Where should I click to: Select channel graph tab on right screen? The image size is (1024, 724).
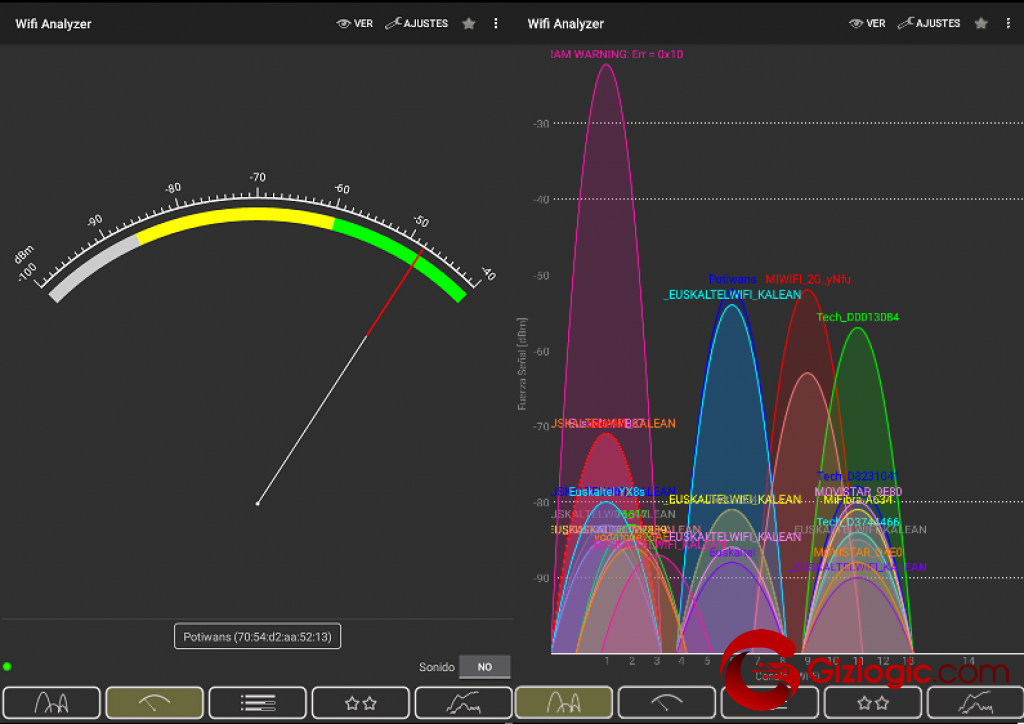click(564, 702)
